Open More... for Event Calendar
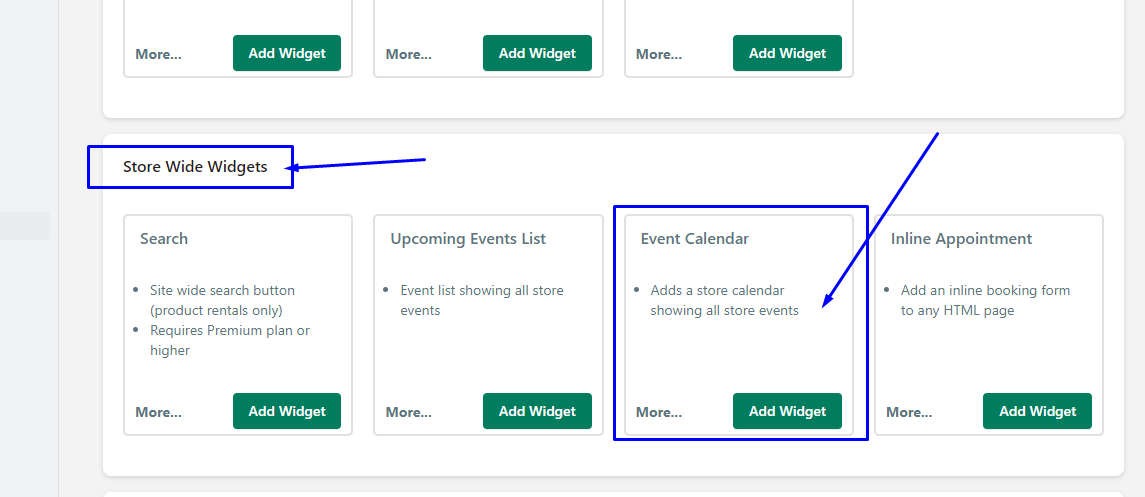Viewport: 1145px width, 497px height. click(x=659, y=412)
